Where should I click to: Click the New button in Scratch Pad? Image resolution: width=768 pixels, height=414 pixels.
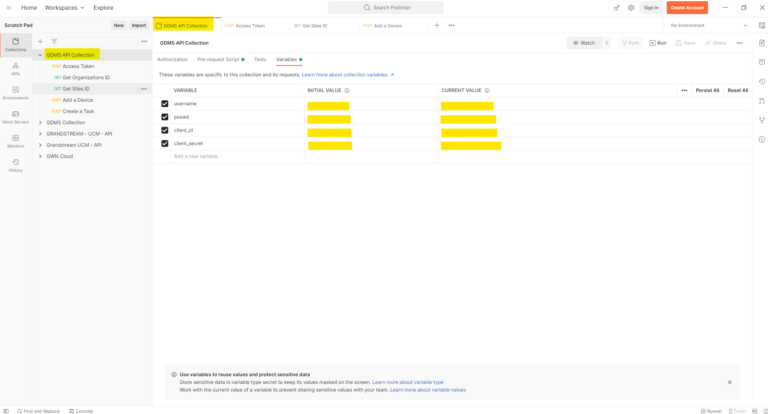pos(119,25)
